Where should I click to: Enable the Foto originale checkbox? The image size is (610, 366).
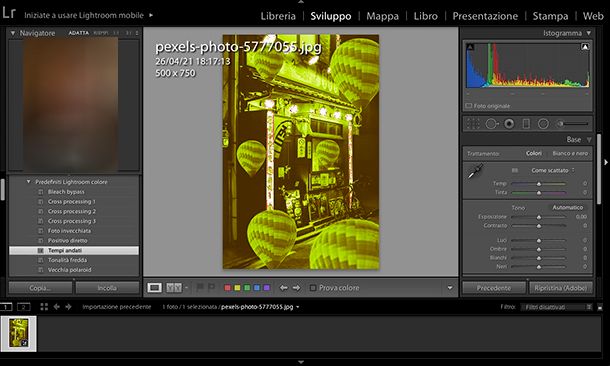tap(469, 106)
